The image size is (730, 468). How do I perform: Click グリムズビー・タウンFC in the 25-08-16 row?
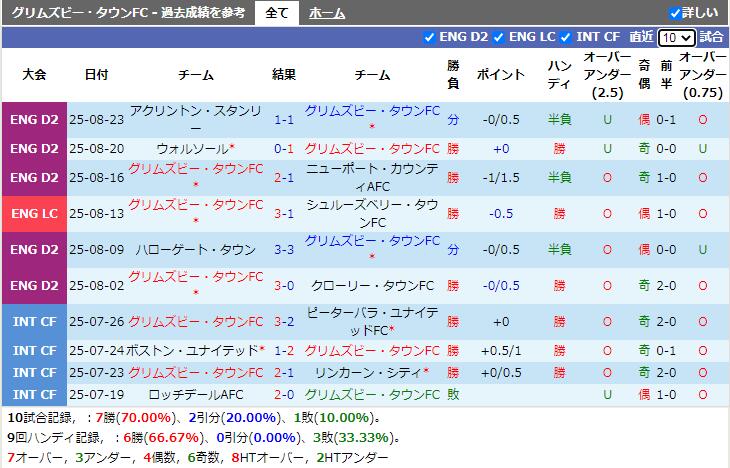(196, 170)
